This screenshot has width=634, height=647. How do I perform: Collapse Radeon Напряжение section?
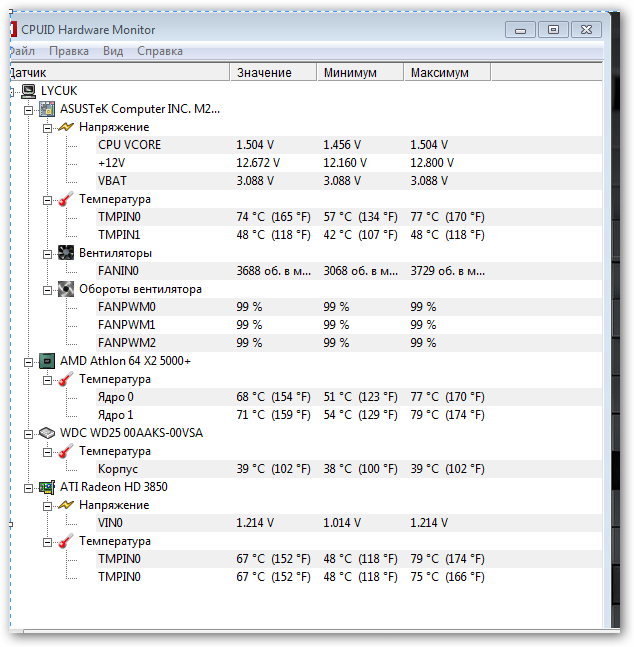click(47, 506)
